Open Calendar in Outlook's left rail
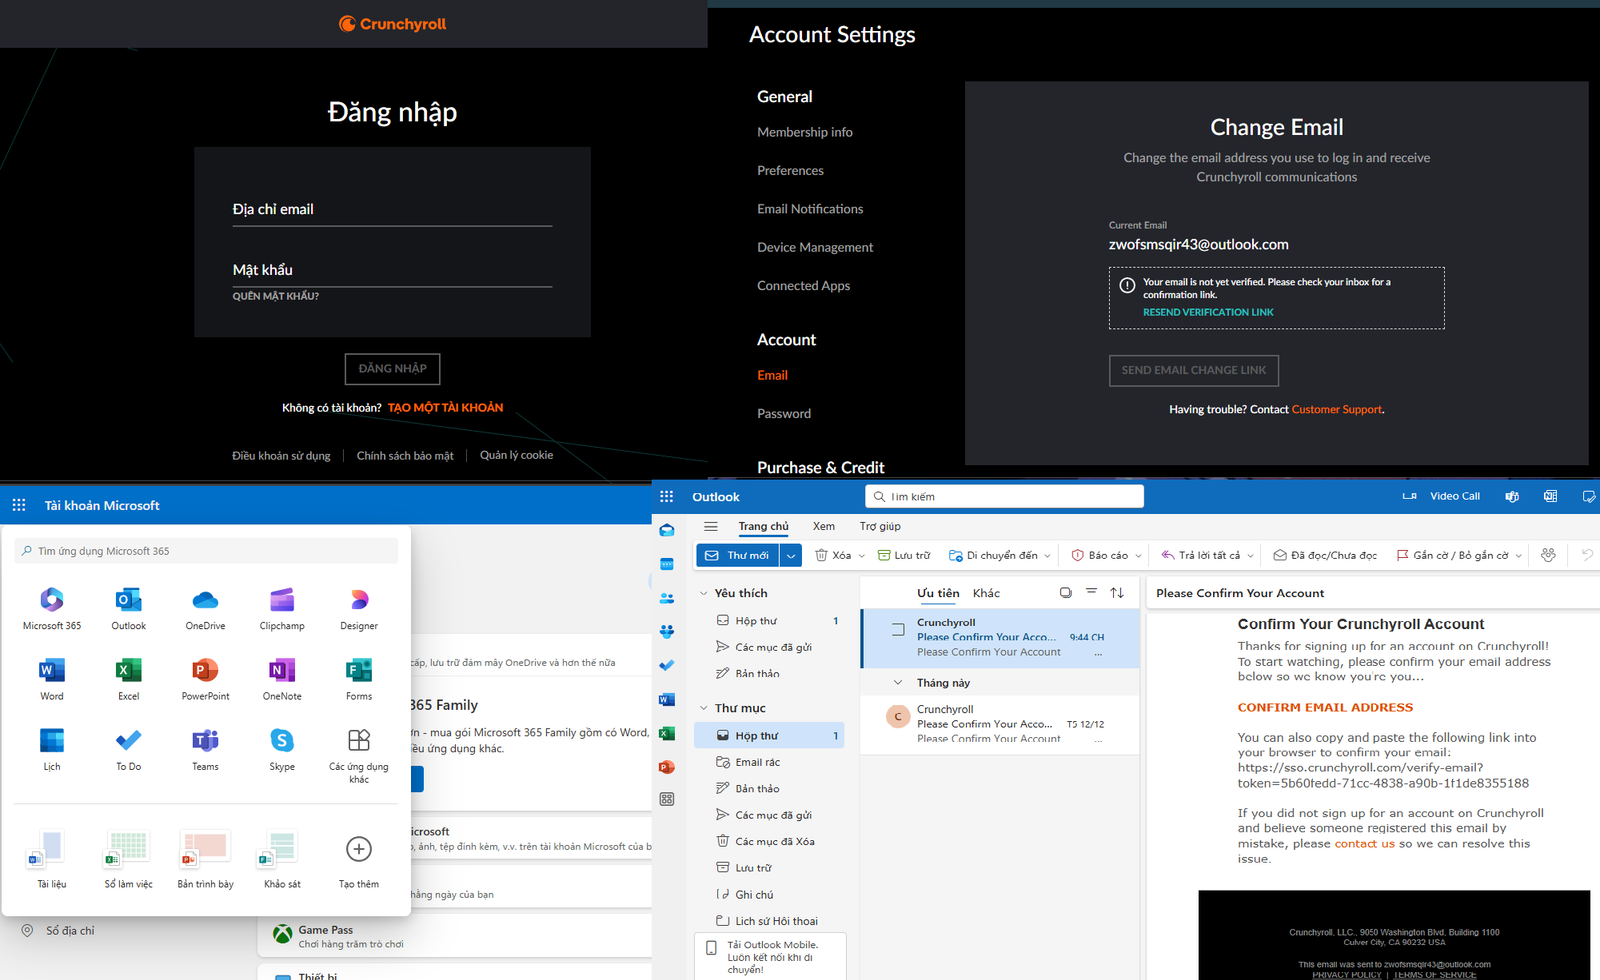 pos(667,564)
